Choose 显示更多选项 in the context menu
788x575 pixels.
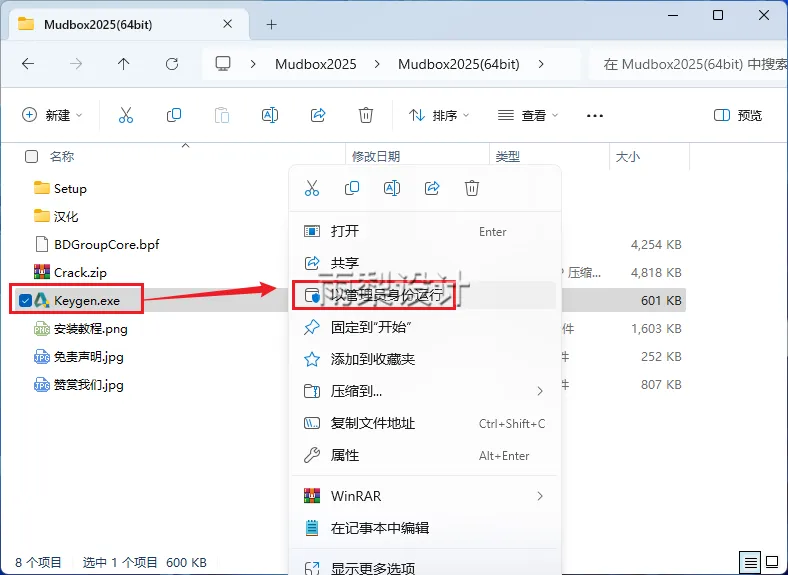pos(425,568)
